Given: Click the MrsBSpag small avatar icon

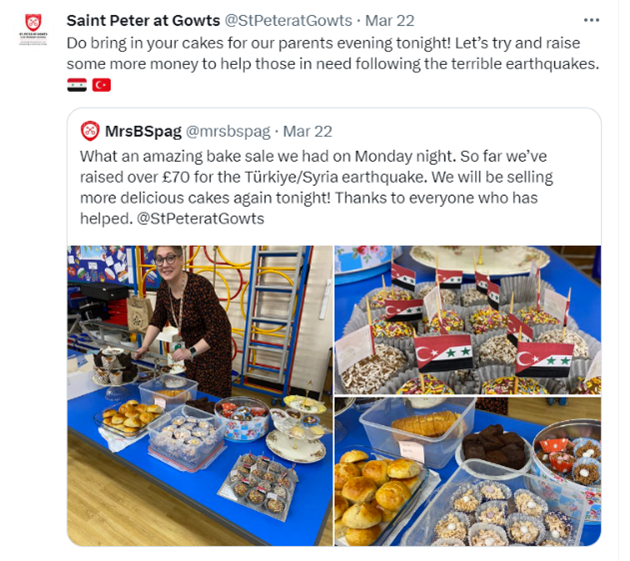Looking at the screenshot, I should point(90,131).
